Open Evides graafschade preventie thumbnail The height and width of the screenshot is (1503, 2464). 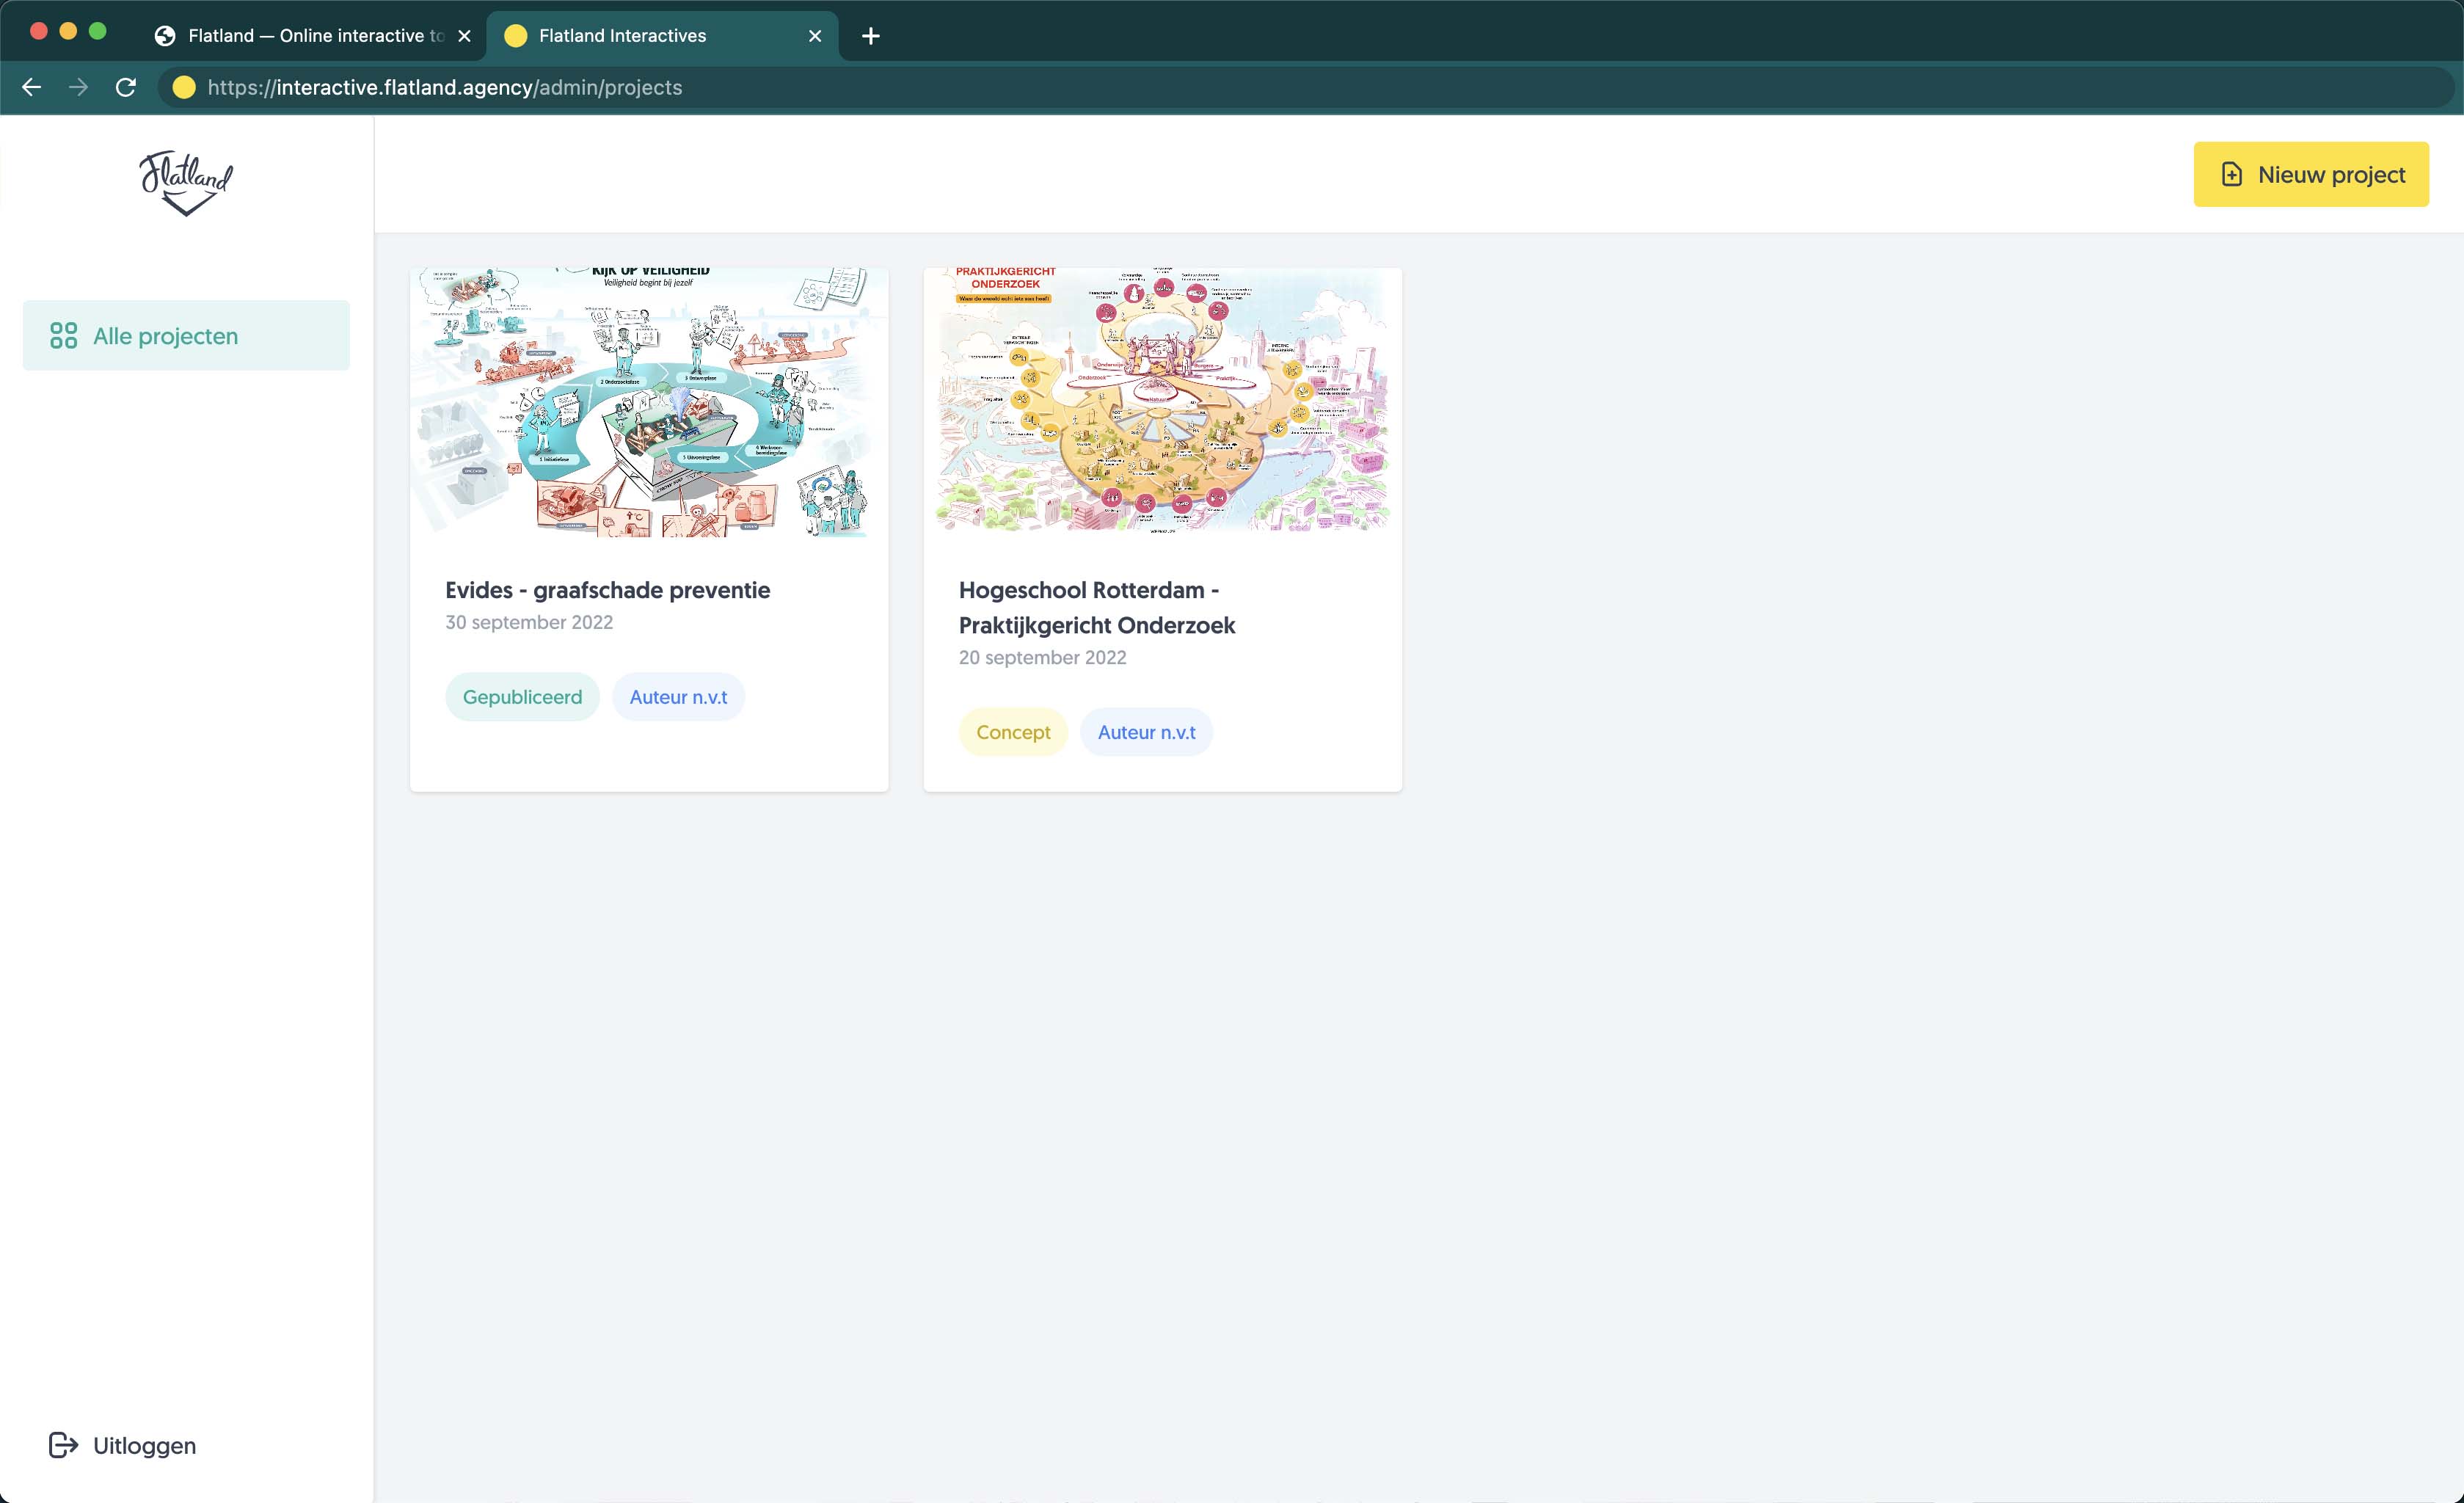click(x=649, y=402)
